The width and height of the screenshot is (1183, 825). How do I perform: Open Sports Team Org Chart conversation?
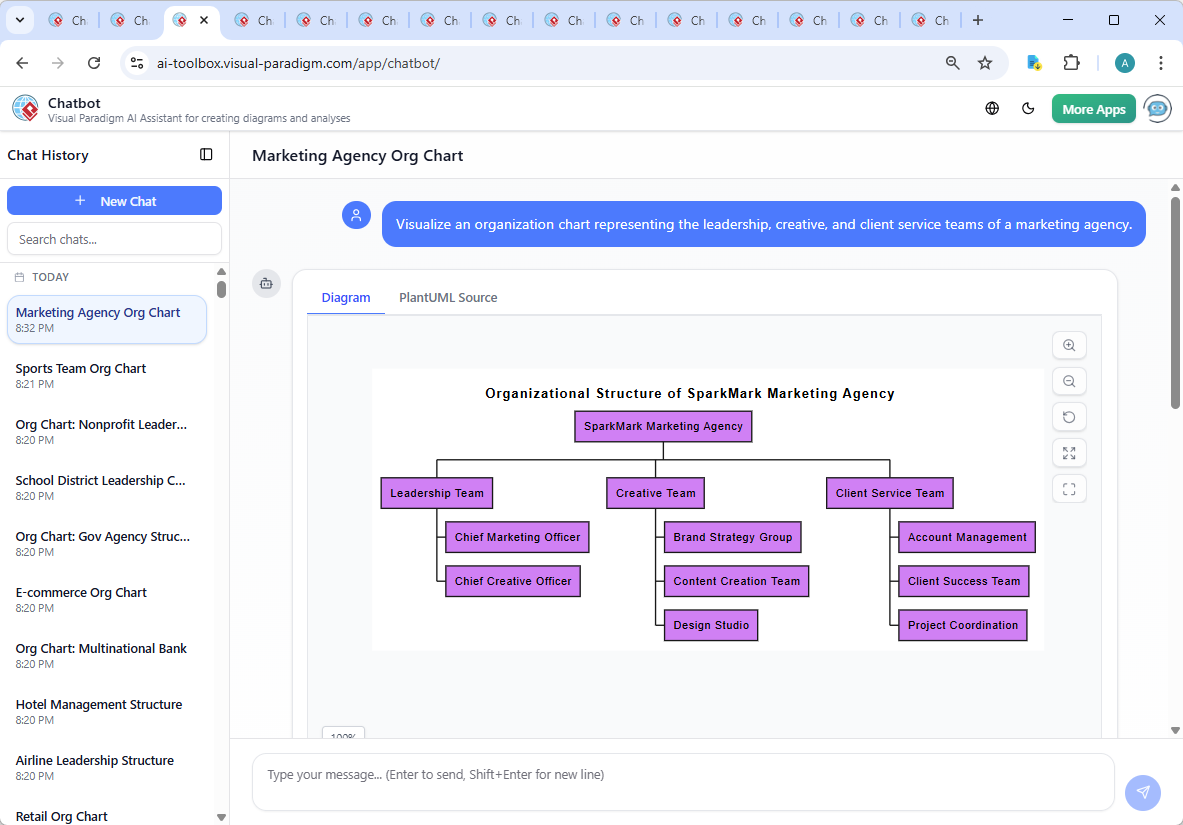(x=81, y=369)
